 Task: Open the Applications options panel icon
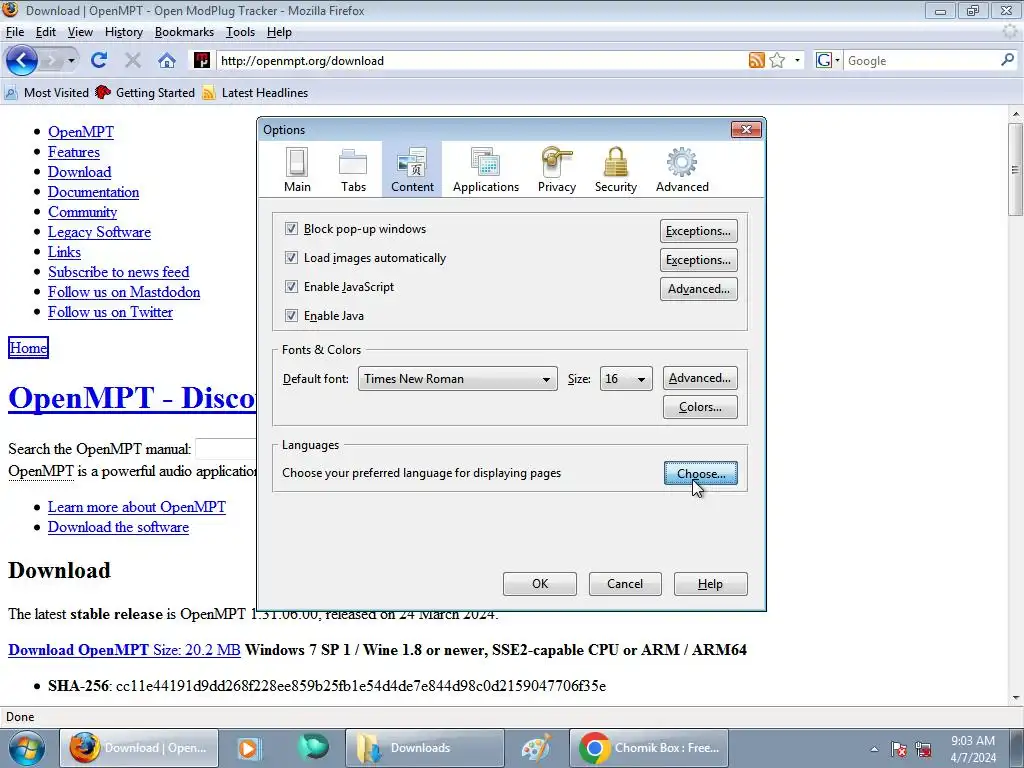[x=486, y=169]
